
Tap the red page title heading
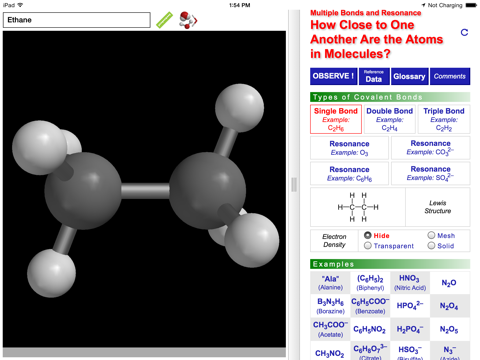point(377,39)
